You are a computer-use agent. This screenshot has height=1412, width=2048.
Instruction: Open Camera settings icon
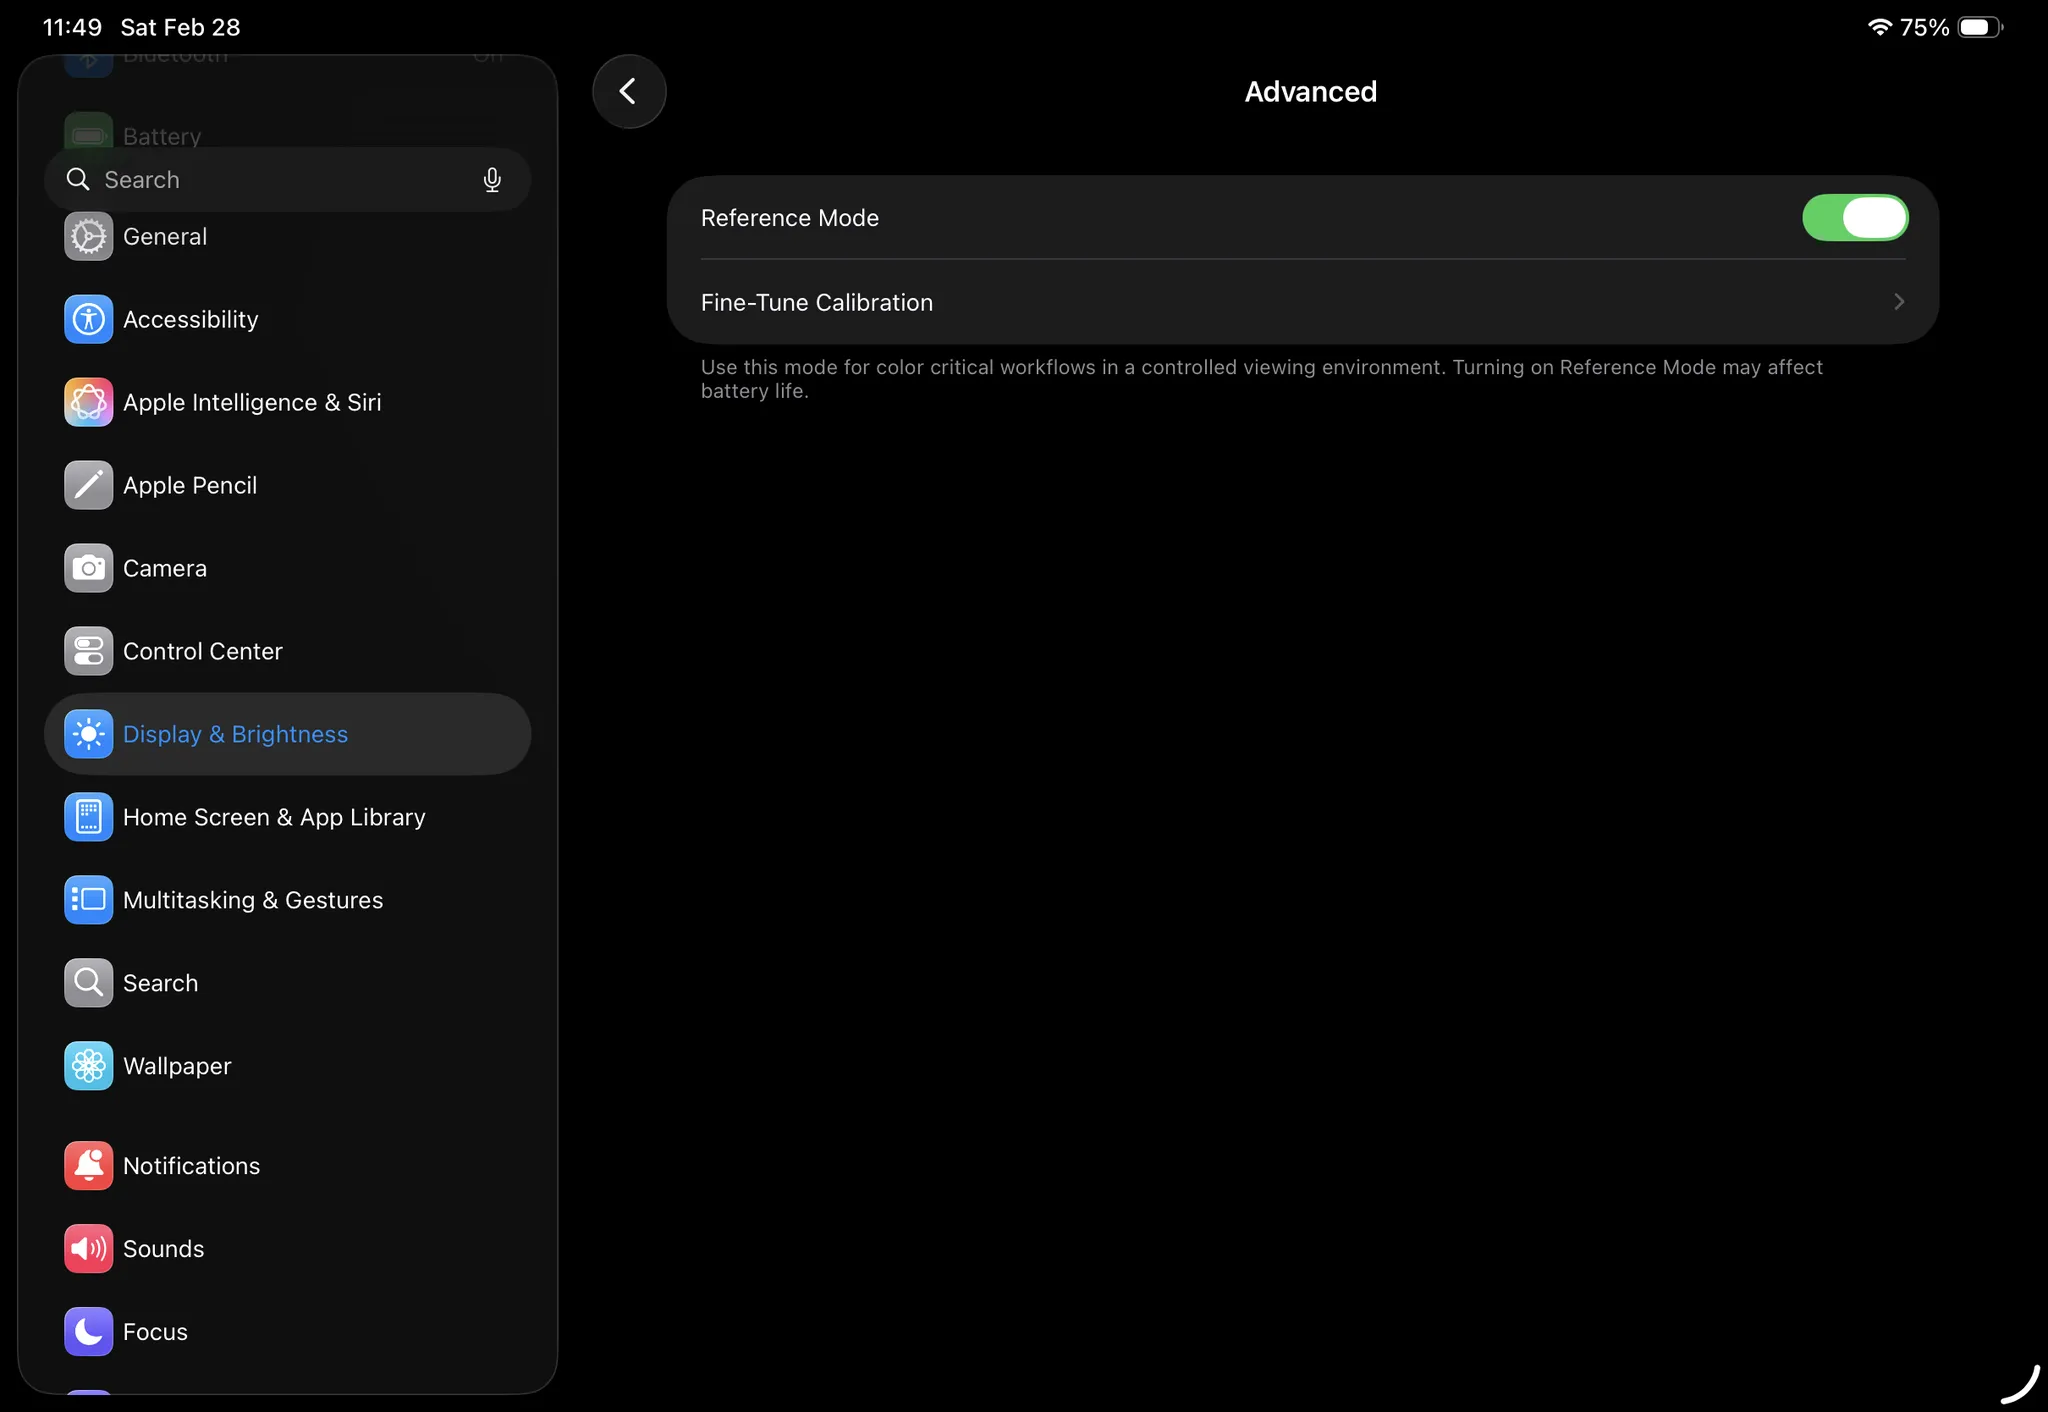(88, 569)
